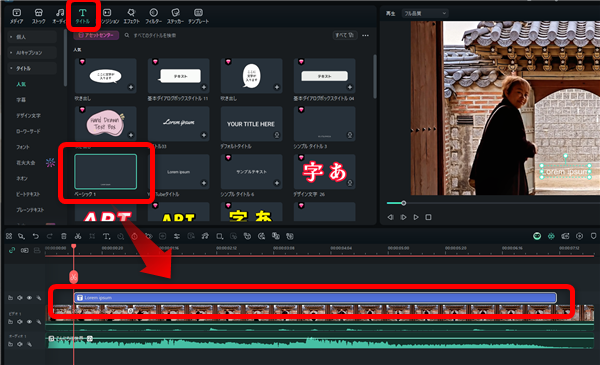Open the フル品質 playback quality dropdown

[x=425, y=13]
